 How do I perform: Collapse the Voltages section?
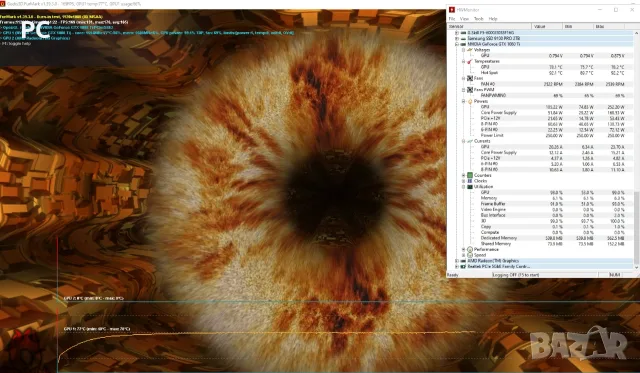click(464, 50)
